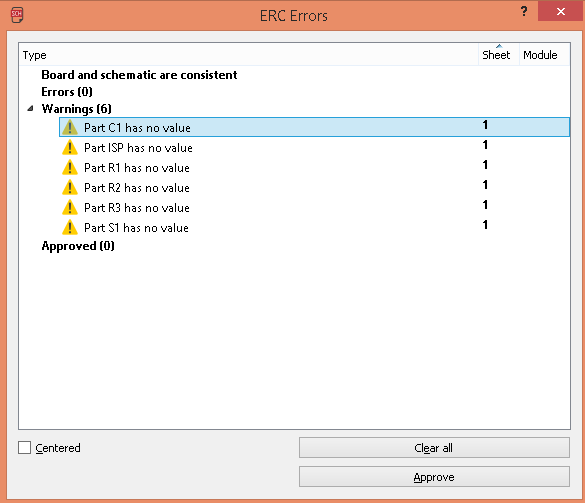The image size is (585, 503).
Task: Enable the Centered checkbox
Action: tap(25, 447)
